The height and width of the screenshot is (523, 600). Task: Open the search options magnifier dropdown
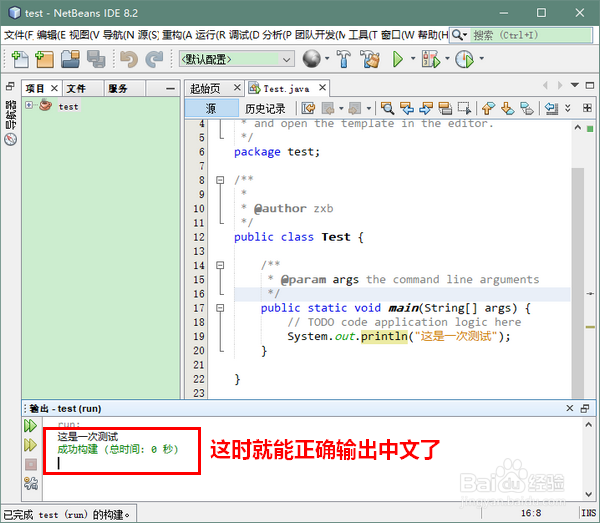pos(459,35)
